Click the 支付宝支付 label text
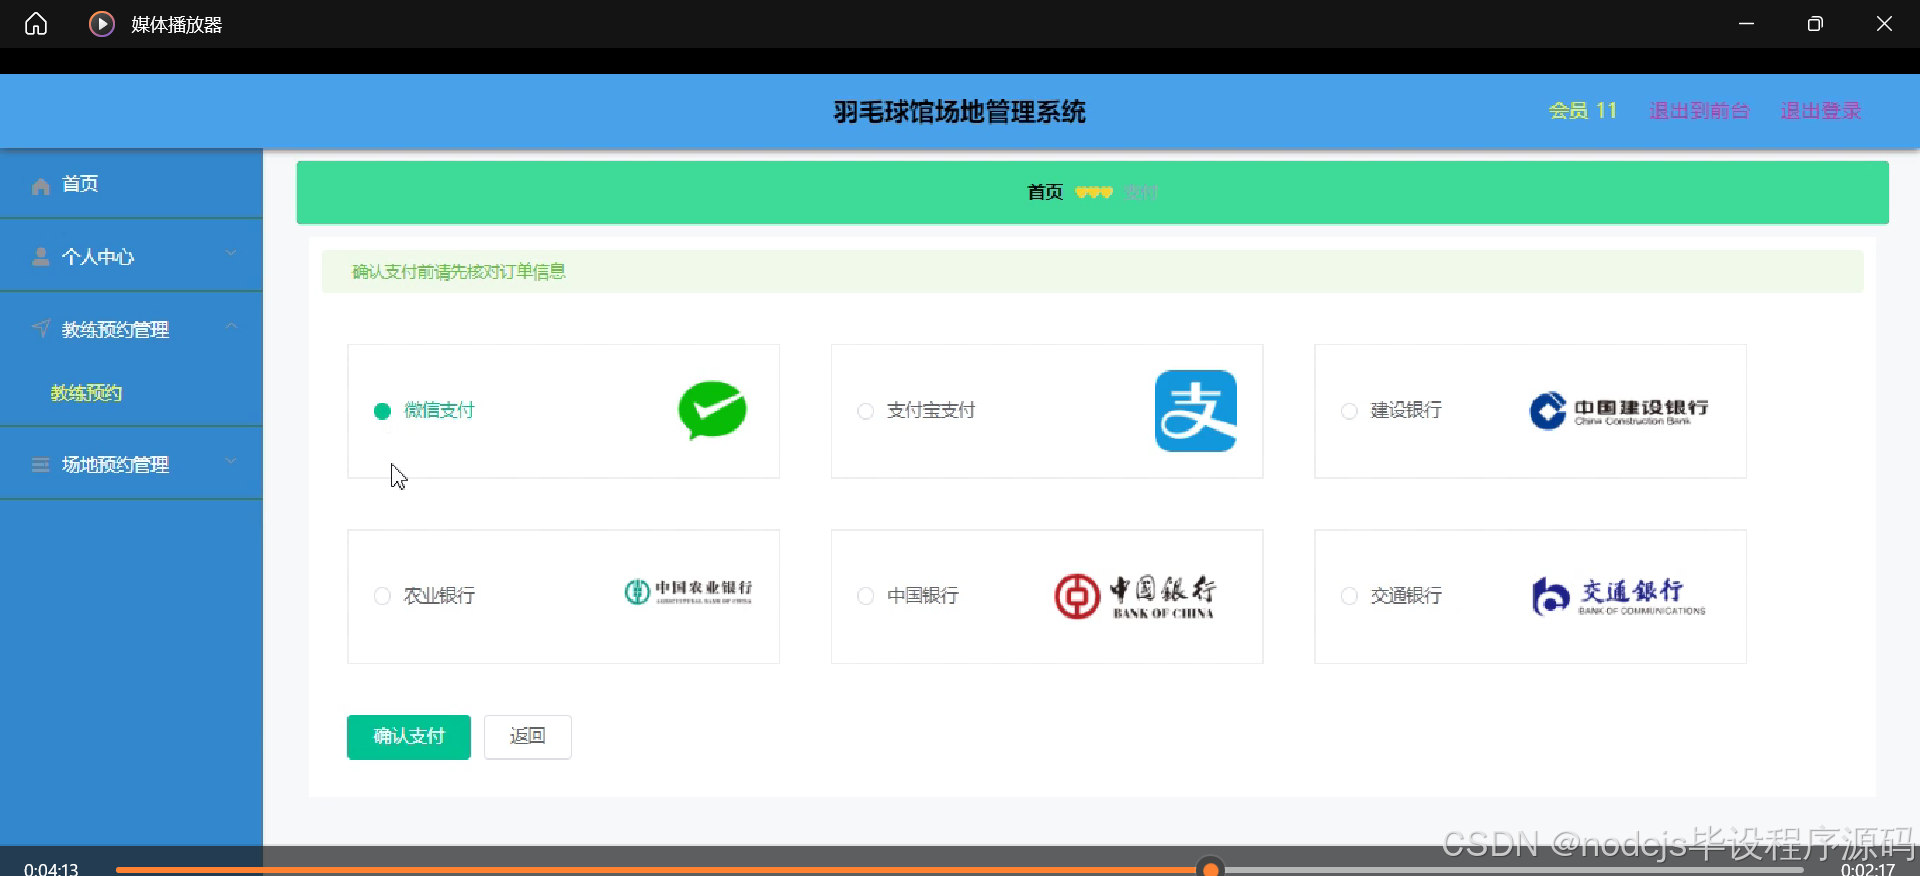 [x=931, y=411]
